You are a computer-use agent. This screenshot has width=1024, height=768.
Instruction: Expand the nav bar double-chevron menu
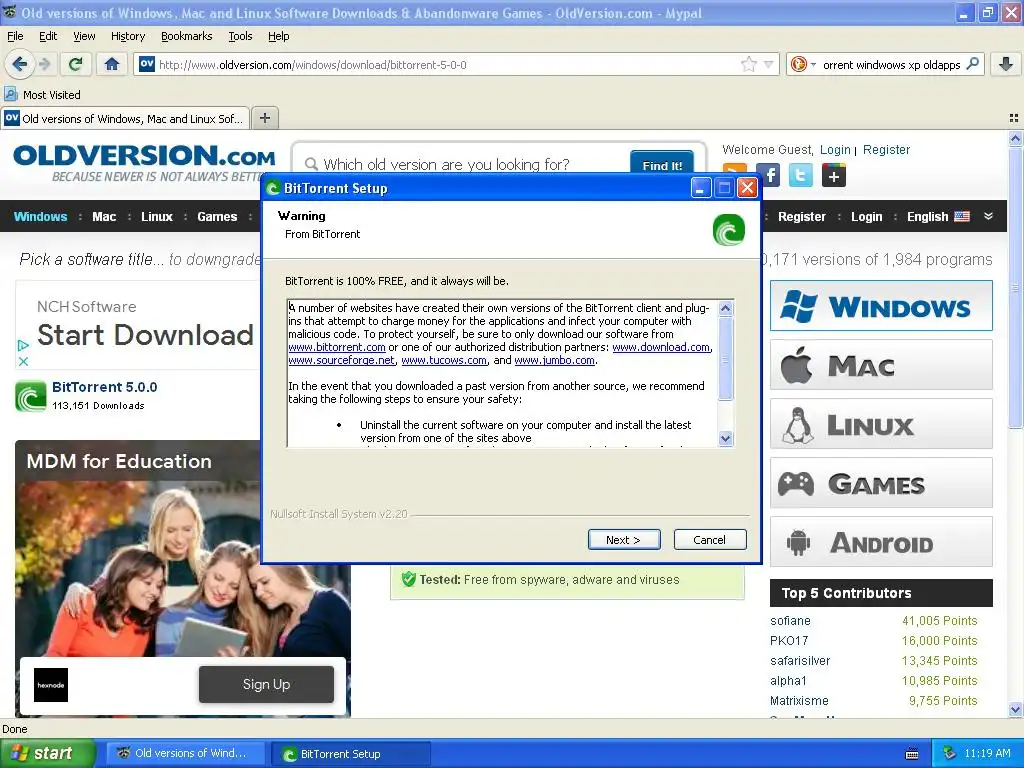988,216
